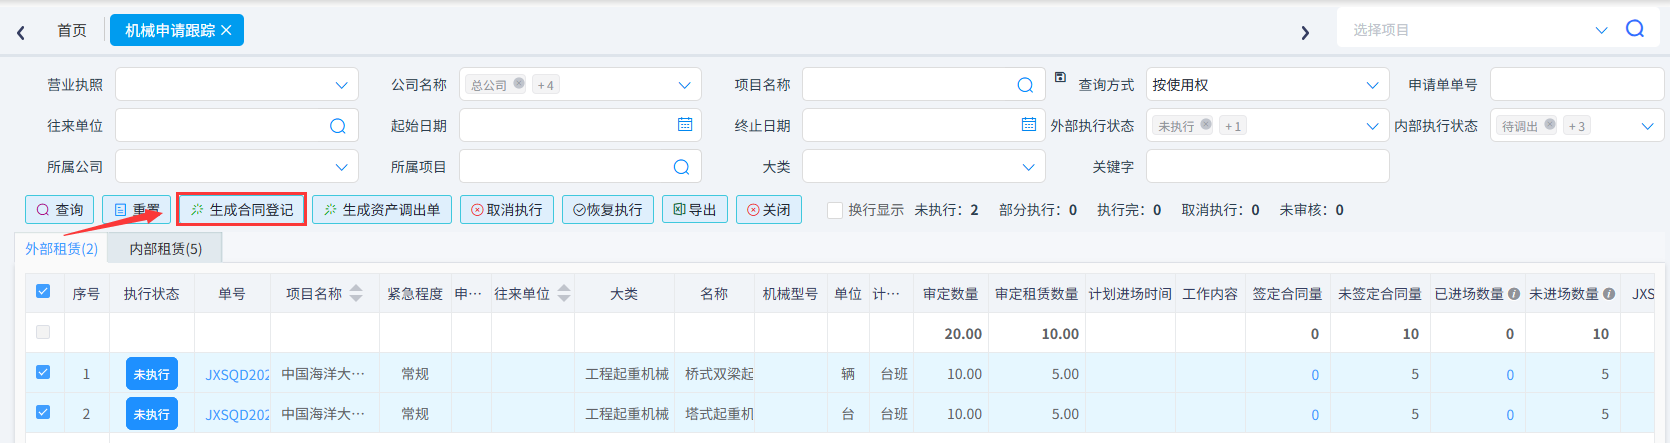The height and width of the screenshot is (443, 1670).
Task: Expand the 外部执行状态 dropdown
Action: tap(1372, 126)
